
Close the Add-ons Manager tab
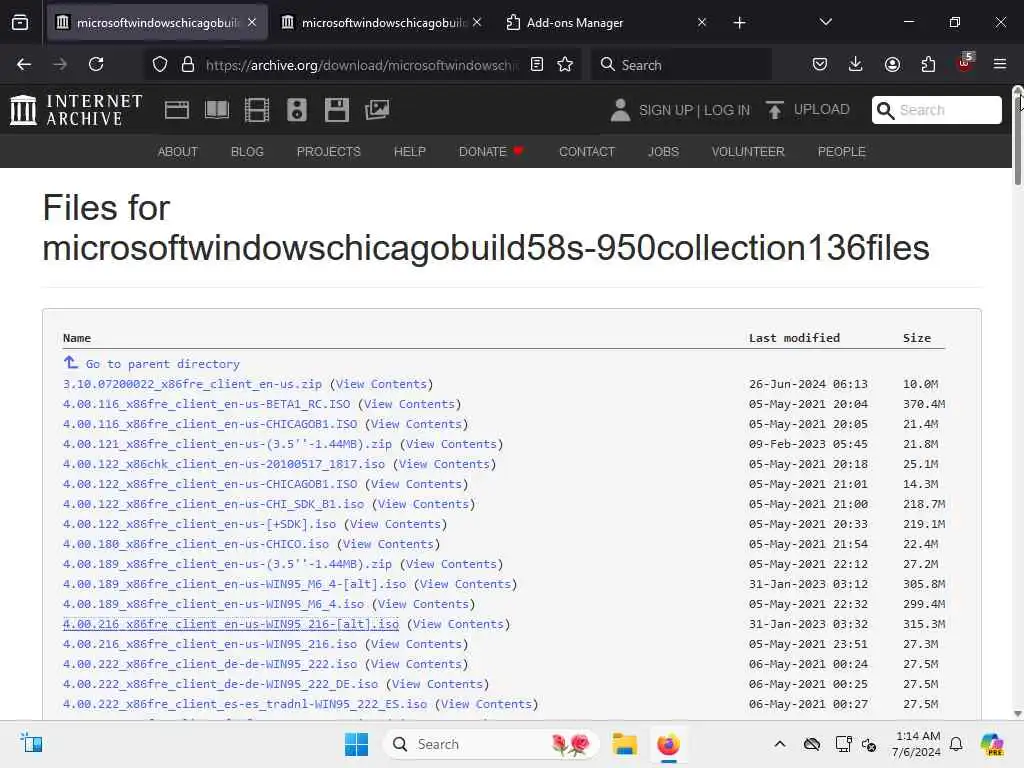click(x=702, y=23)
